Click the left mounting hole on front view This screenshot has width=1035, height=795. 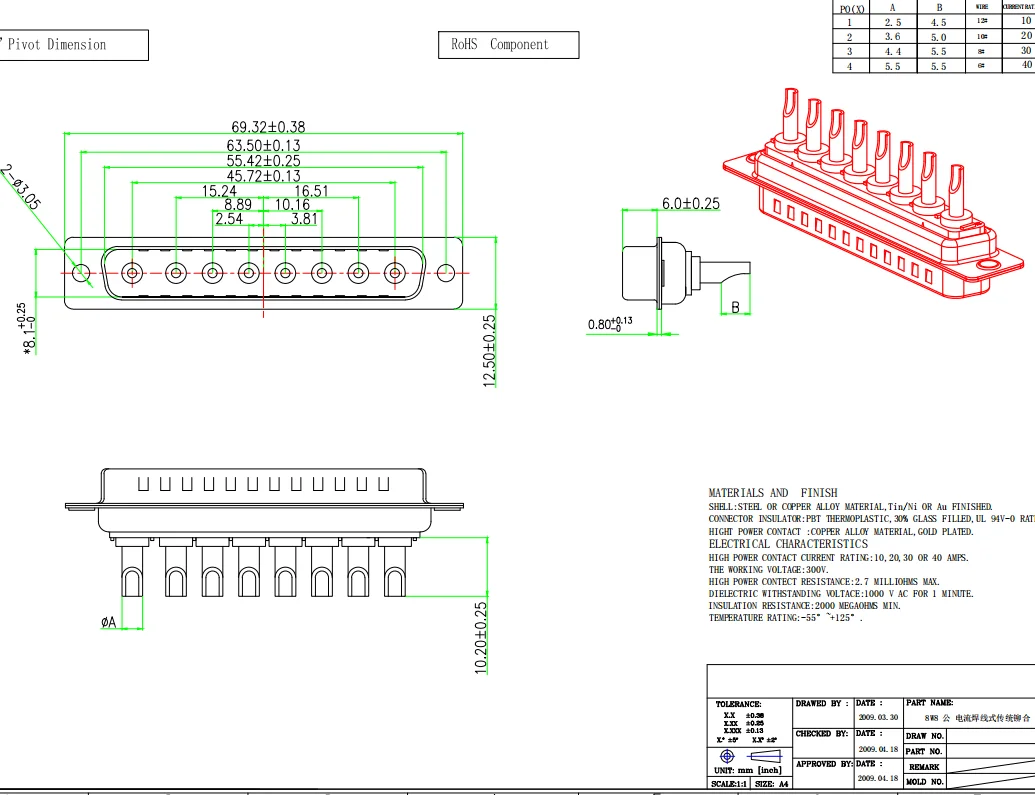pyautogui.click(x=82, y=272)
